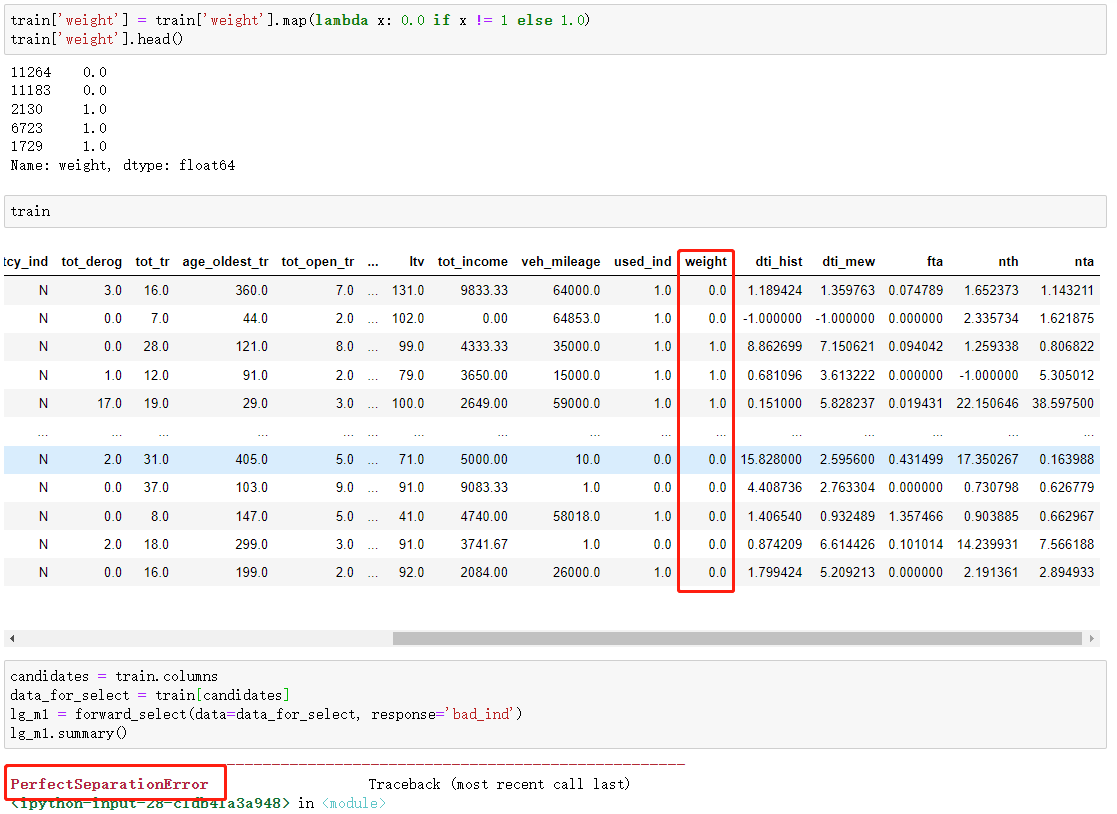Click the dti_hist column header

point(778,261)
